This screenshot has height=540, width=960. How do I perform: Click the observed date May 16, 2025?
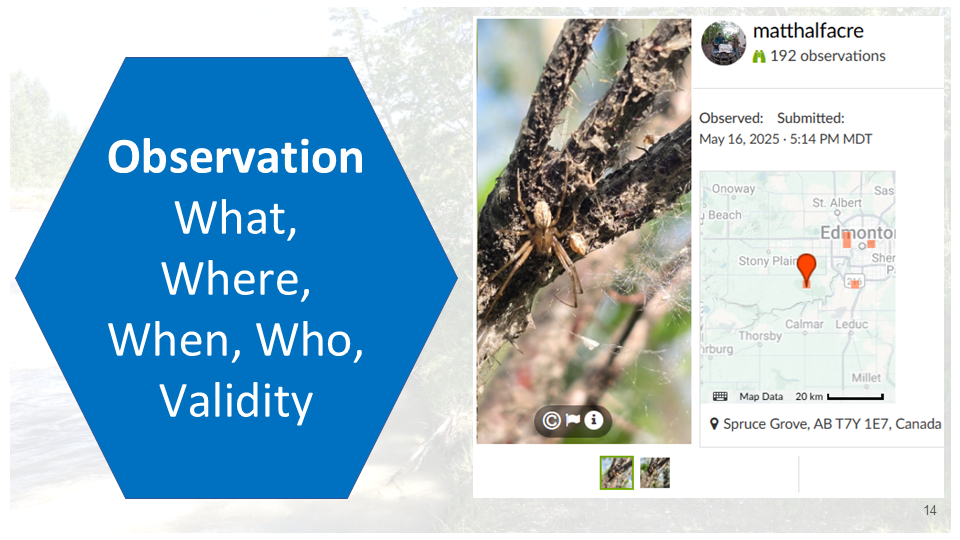click(740, 139)
